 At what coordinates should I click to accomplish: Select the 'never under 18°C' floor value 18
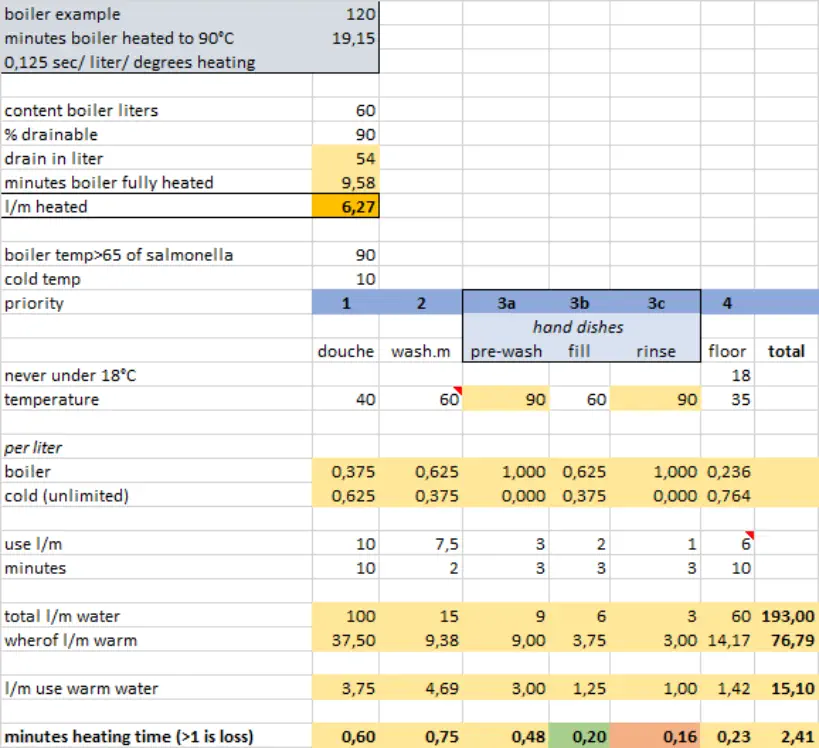coord(727,375)
